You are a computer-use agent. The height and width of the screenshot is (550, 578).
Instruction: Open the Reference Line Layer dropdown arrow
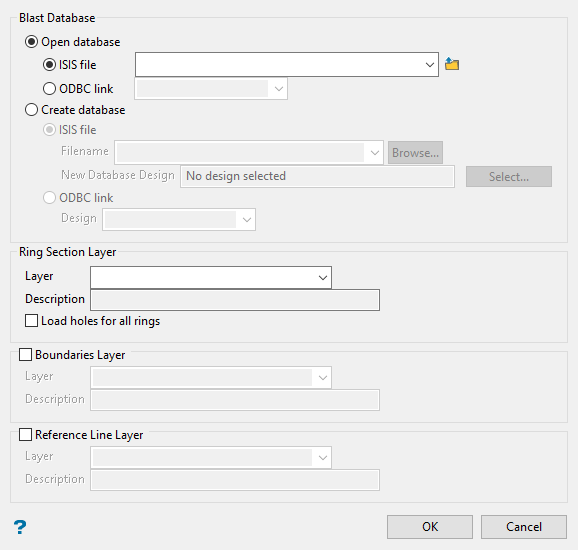coord(323,457)
